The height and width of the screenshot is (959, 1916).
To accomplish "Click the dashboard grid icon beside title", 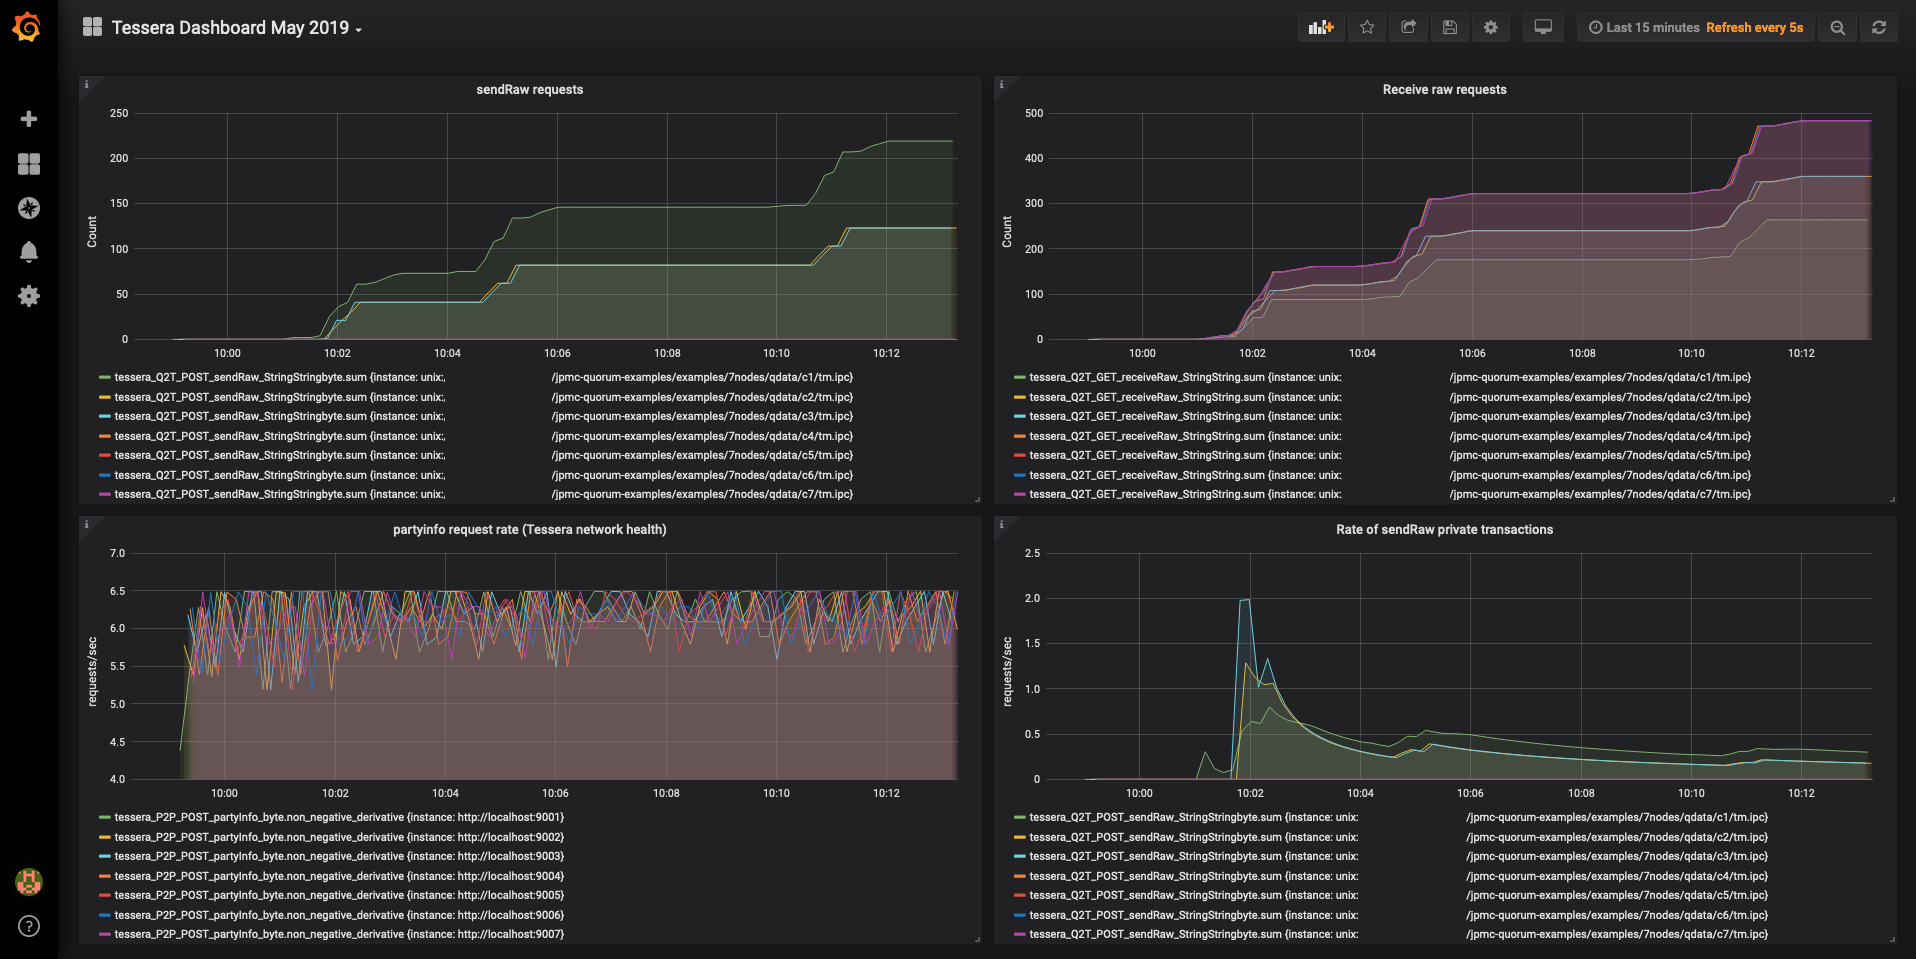I will pyautogui.click(x=92, y=27).
